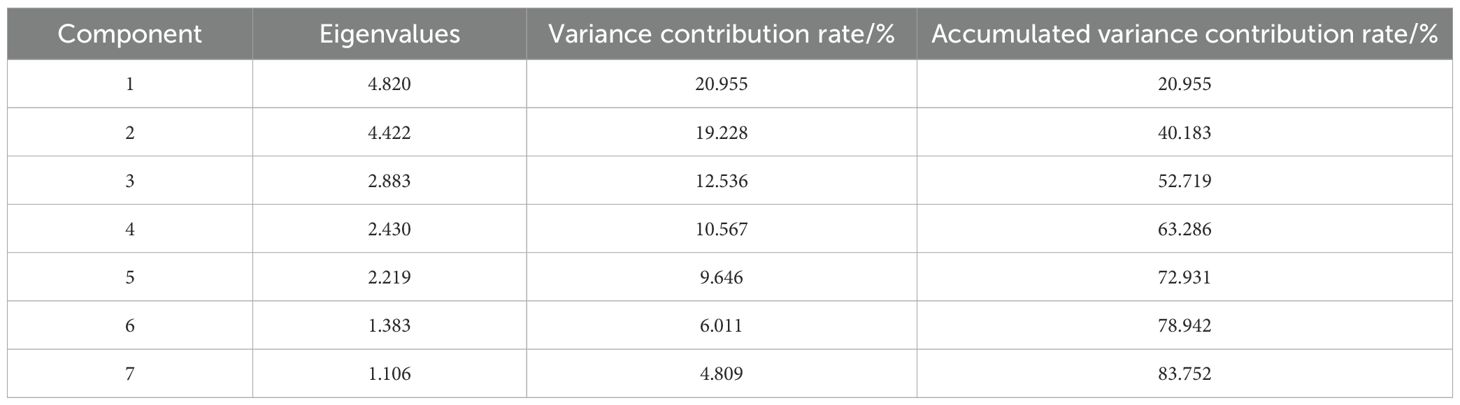The height and width of the screenshot is (405, 1460).
Task: Click the 4.809 variance cell
Action: point(721,372)
